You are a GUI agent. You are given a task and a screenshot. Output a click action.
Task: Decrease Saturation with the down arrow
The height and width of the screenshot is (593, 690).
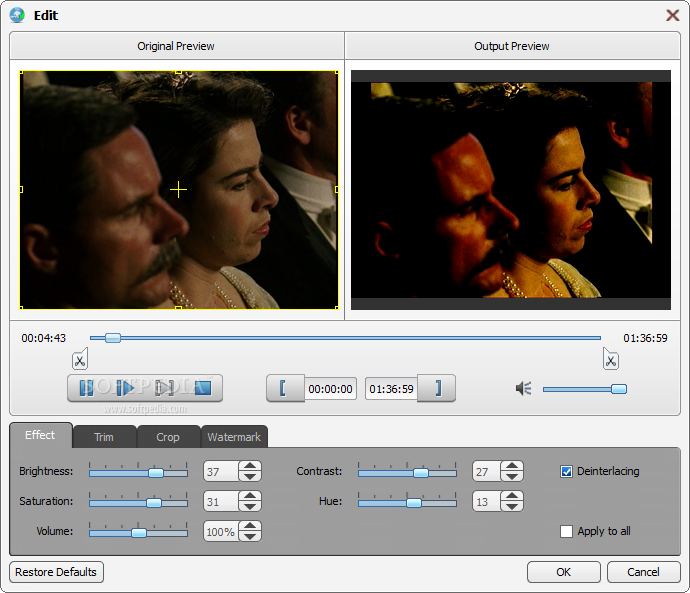click(250, 506)
